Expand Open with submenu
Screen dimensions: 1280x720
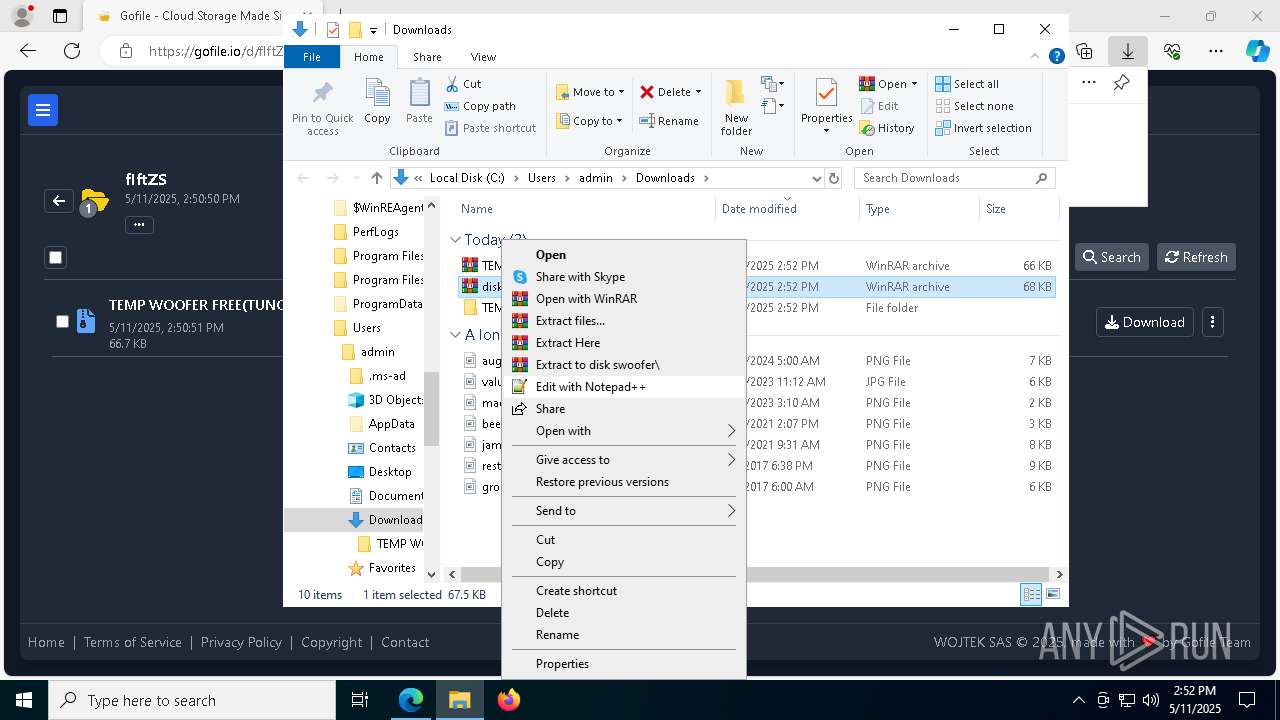(x=624, y=431)
